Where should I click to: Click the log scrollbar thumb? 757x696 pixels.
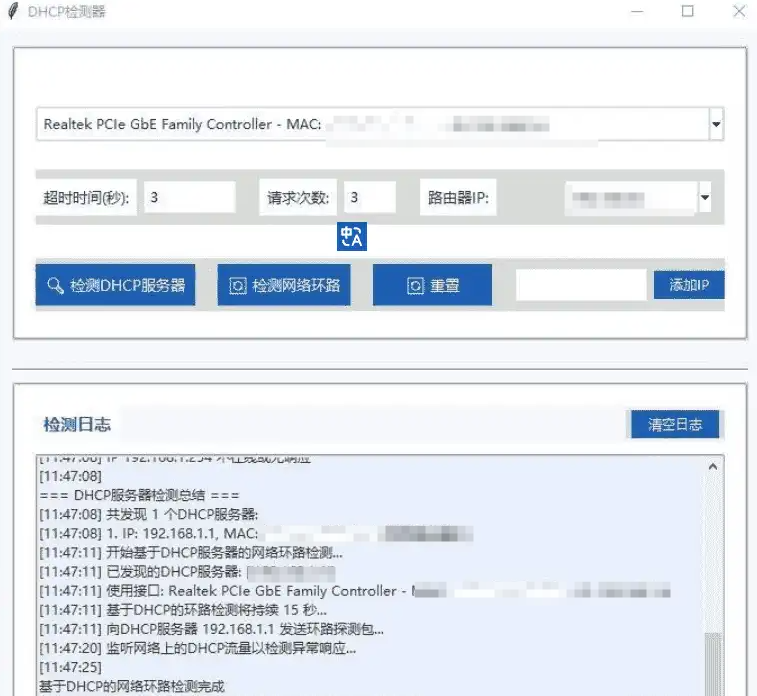point(713,664)
